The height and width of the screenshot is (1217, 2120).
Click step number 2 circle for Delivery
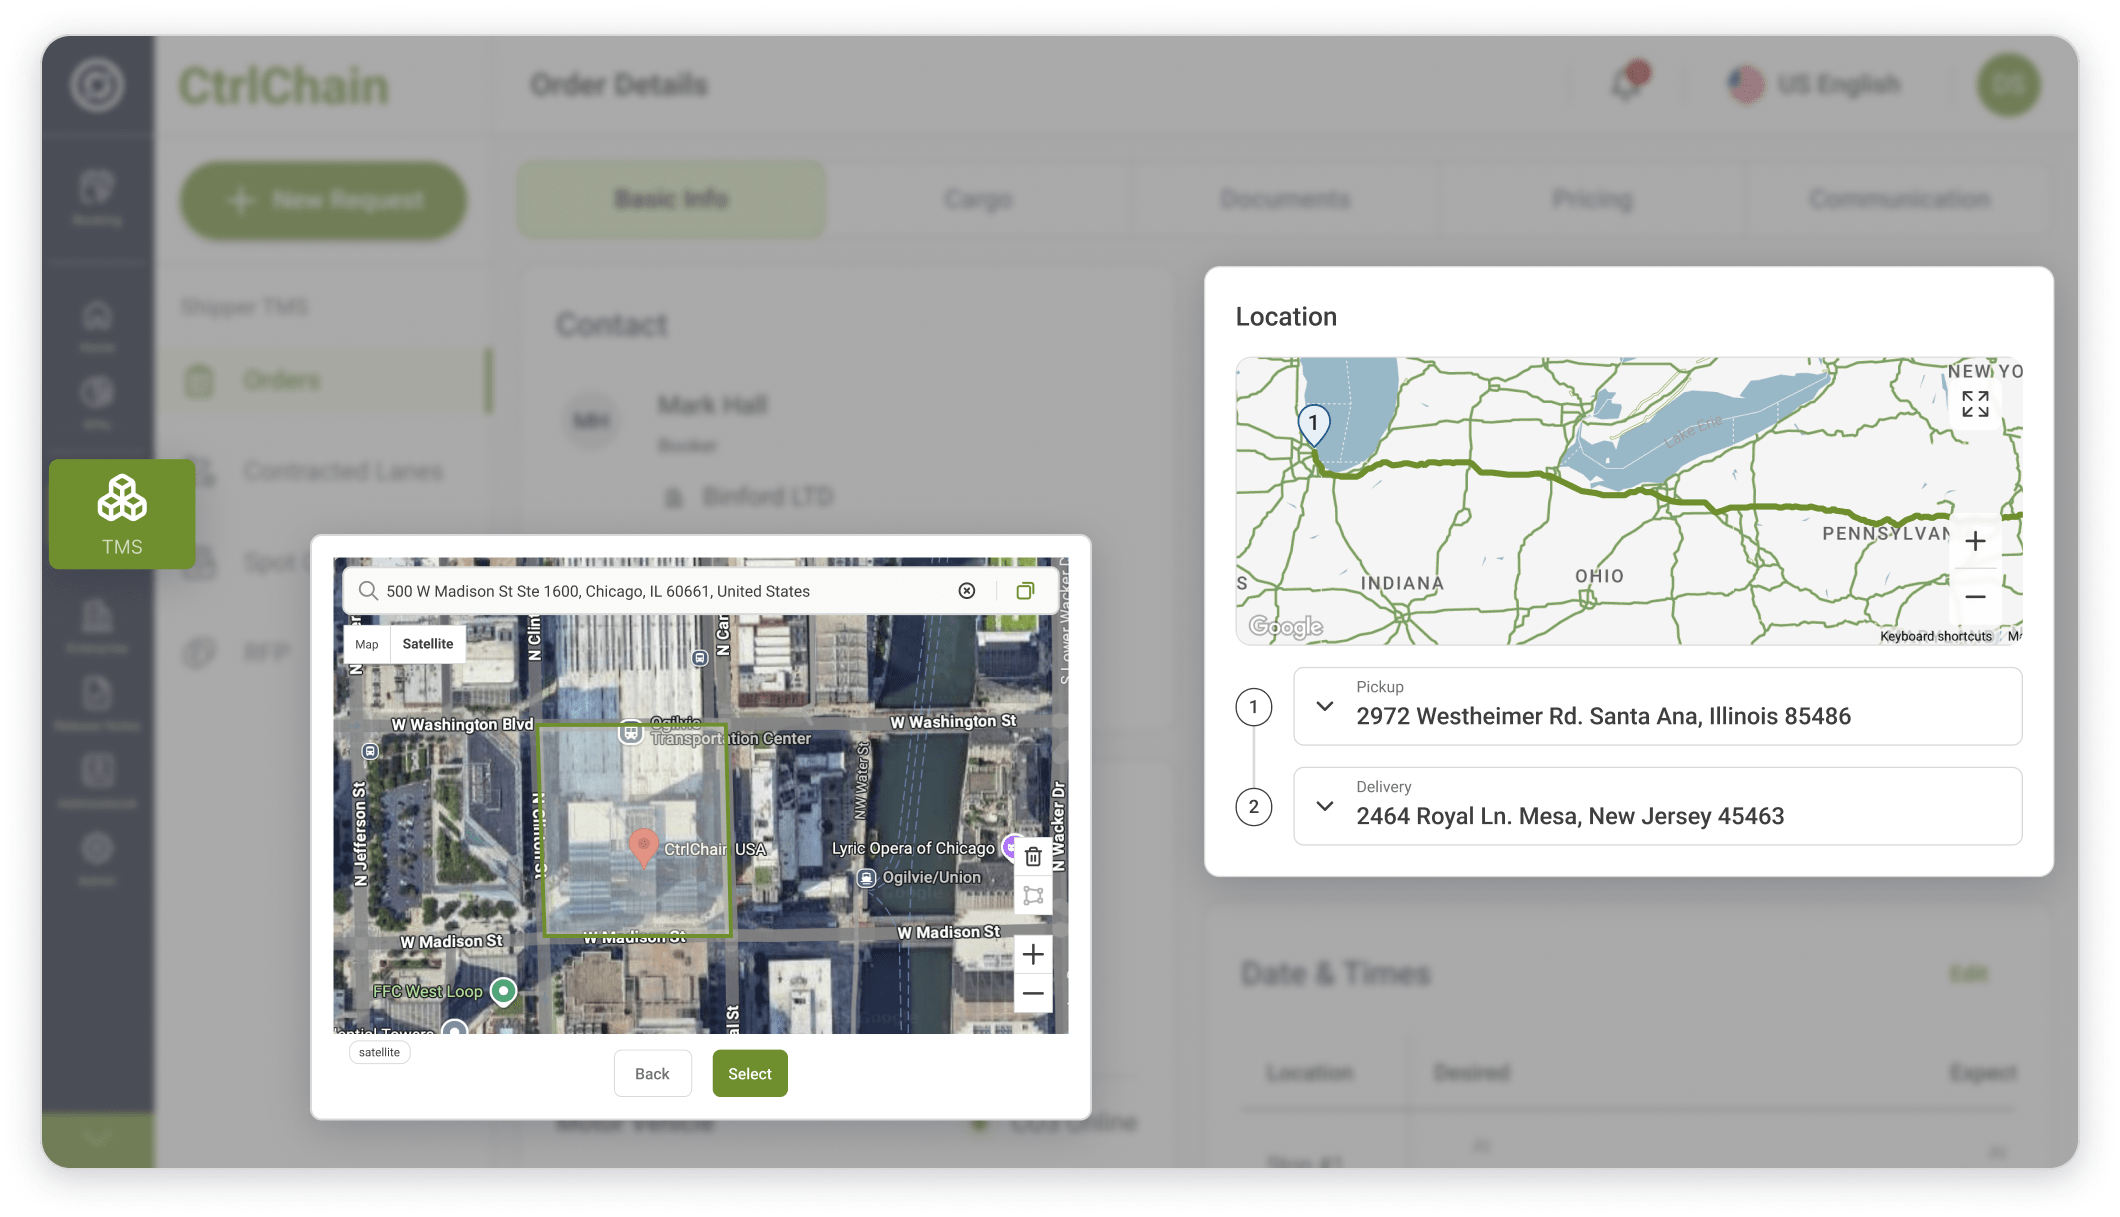[x=1253, y=807]
